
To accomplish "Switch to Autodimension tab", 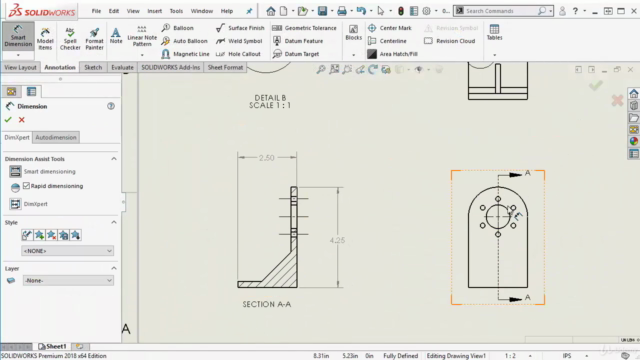I will (56, 137).
